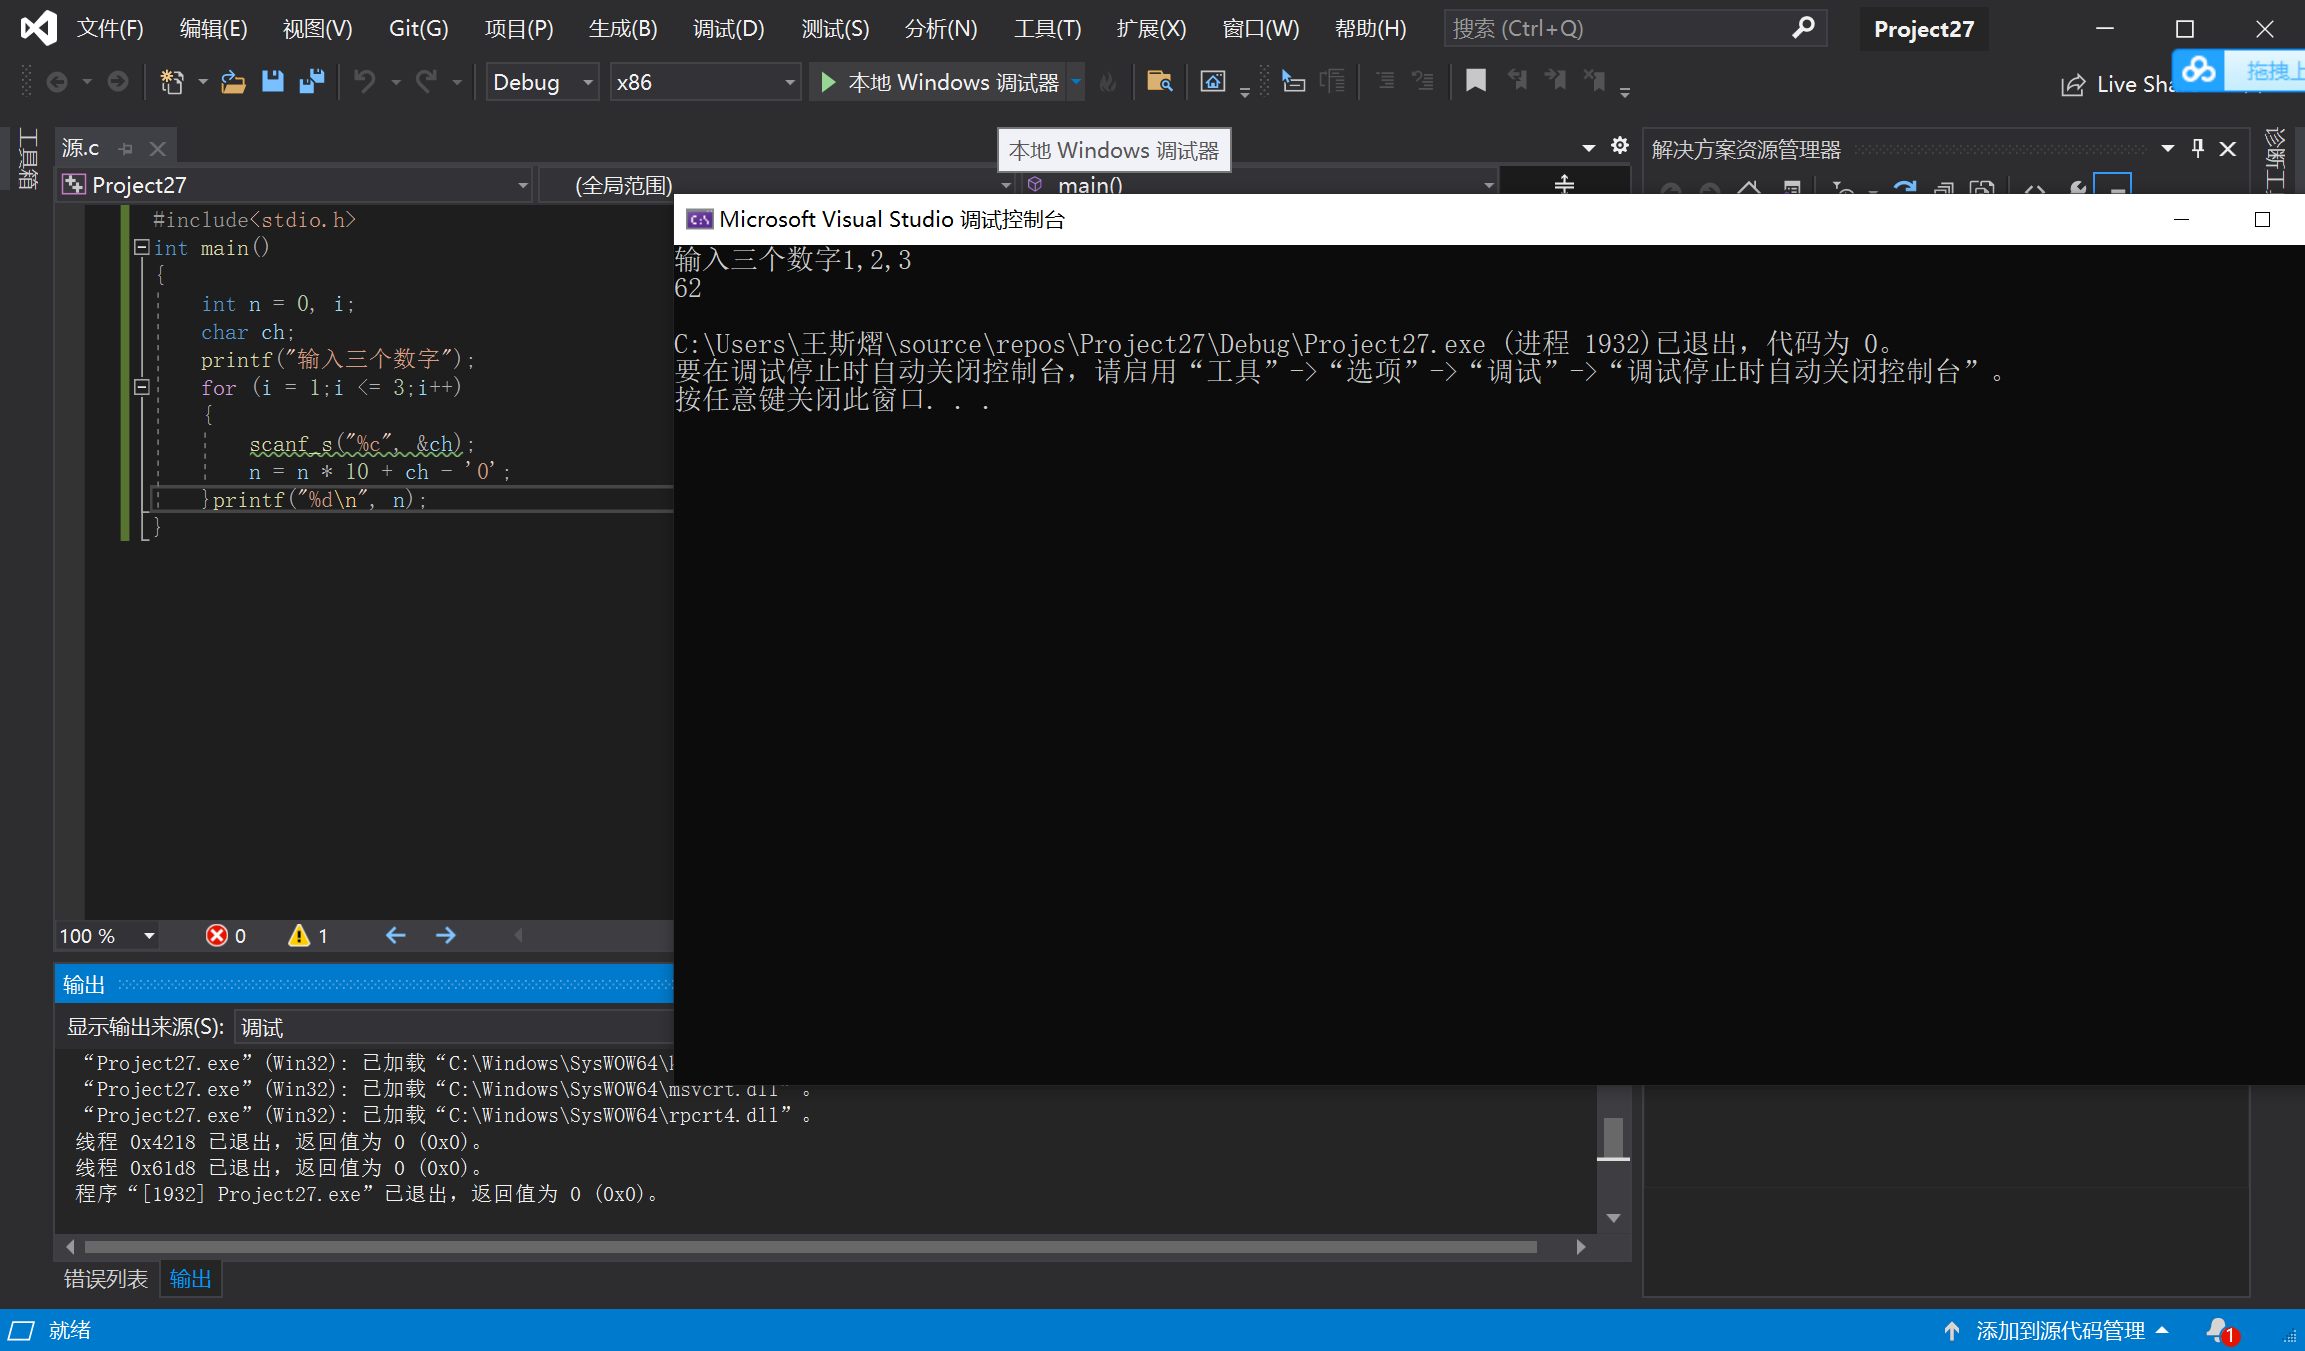Image resolution: width=2305 pixels, height=1351 pixels.
Task: Click the new project toolbar icon
Action: [172, 82]
